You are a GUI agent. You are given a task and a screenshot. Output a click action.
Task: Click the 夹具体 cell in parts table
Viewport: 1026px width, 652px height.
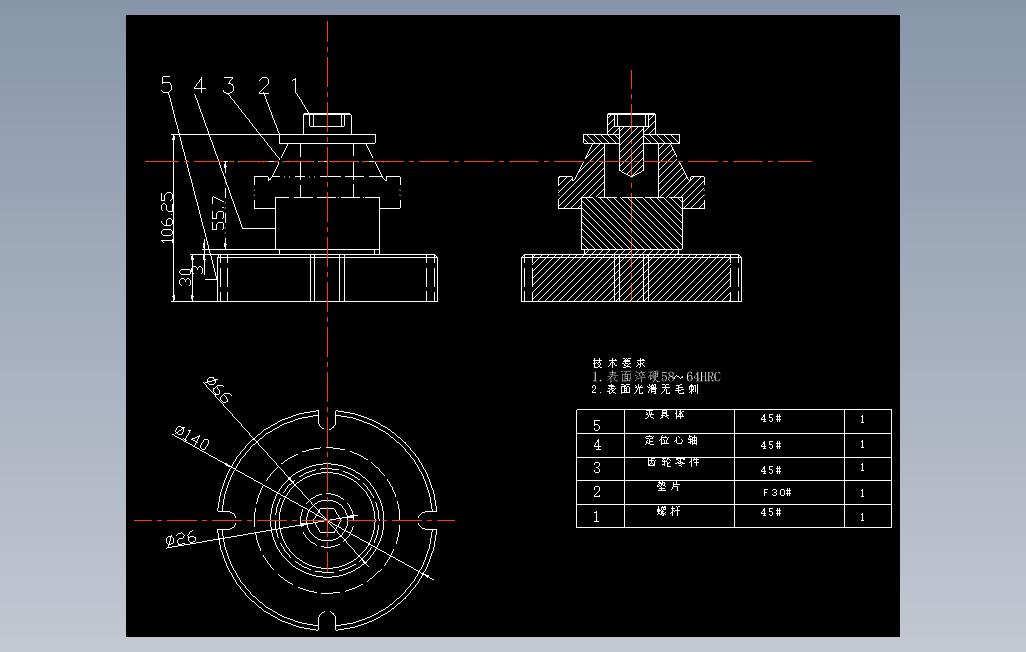679,421
